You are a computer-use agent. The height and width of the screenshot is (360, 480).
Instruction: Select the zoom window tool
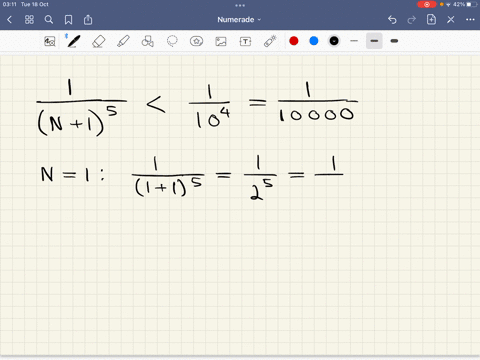[50, 41]
